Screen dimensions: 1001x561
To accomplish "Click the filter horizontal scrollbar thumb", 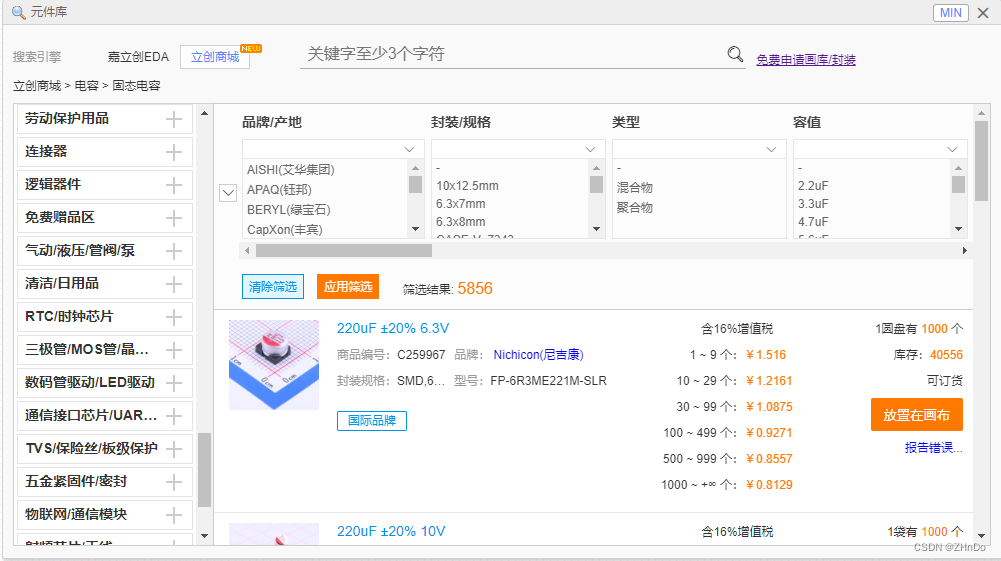I will pyautogui.click(x=343, y=251).
